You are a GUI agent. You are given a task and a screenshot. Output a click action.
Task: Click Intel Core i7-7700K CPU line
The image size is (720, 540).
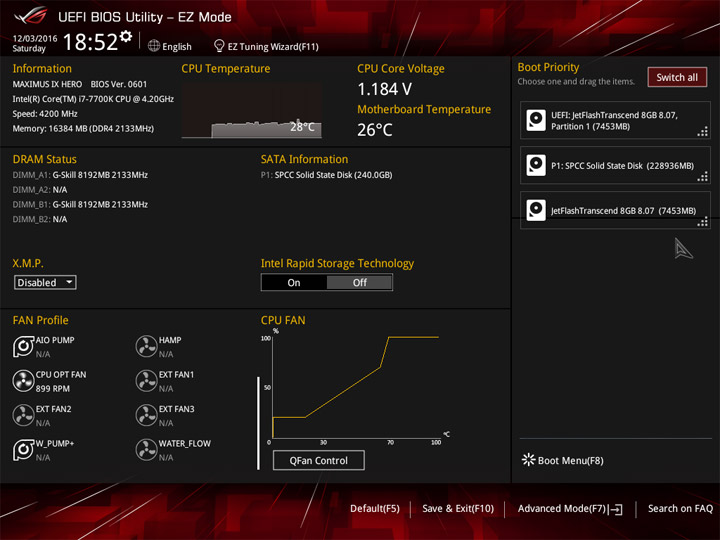(x=93, y=99)
